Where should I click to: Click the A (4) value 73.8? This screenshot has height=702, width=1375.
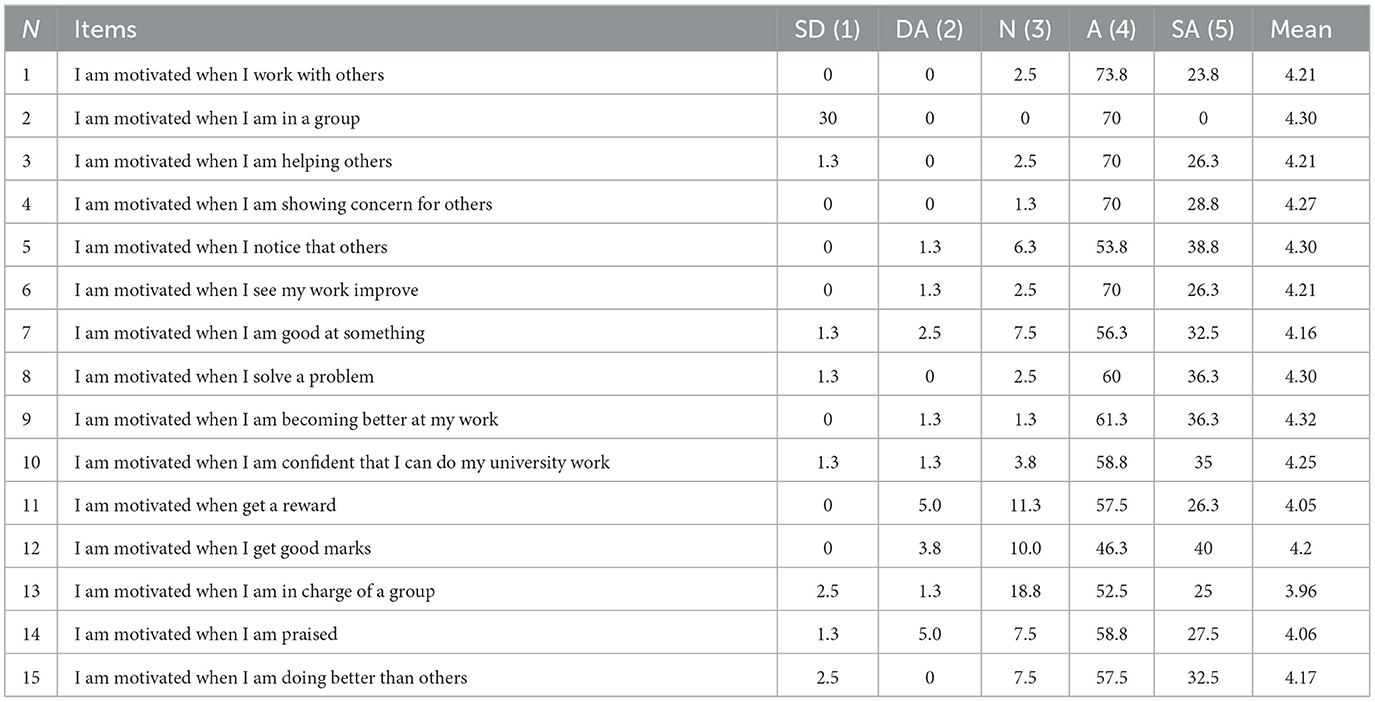pos(1111,74)
